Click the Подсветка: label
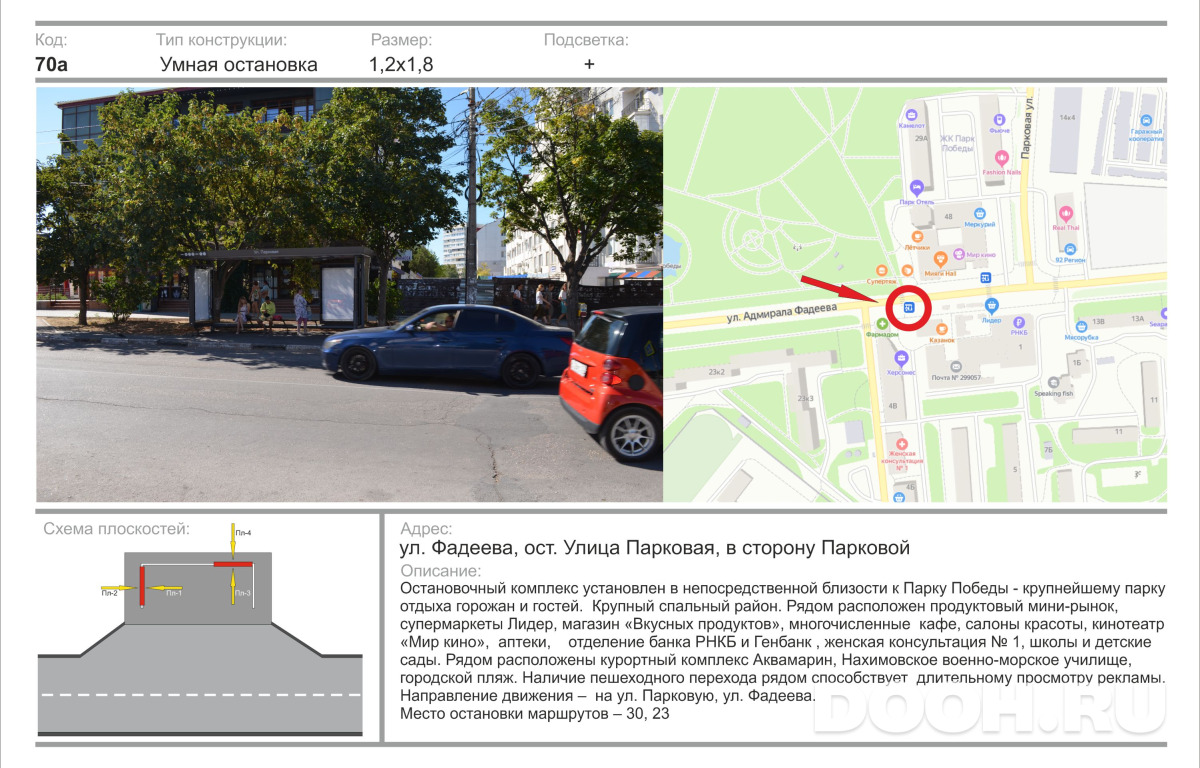Screen dimensions: 1200x768 tap(586, 40)
